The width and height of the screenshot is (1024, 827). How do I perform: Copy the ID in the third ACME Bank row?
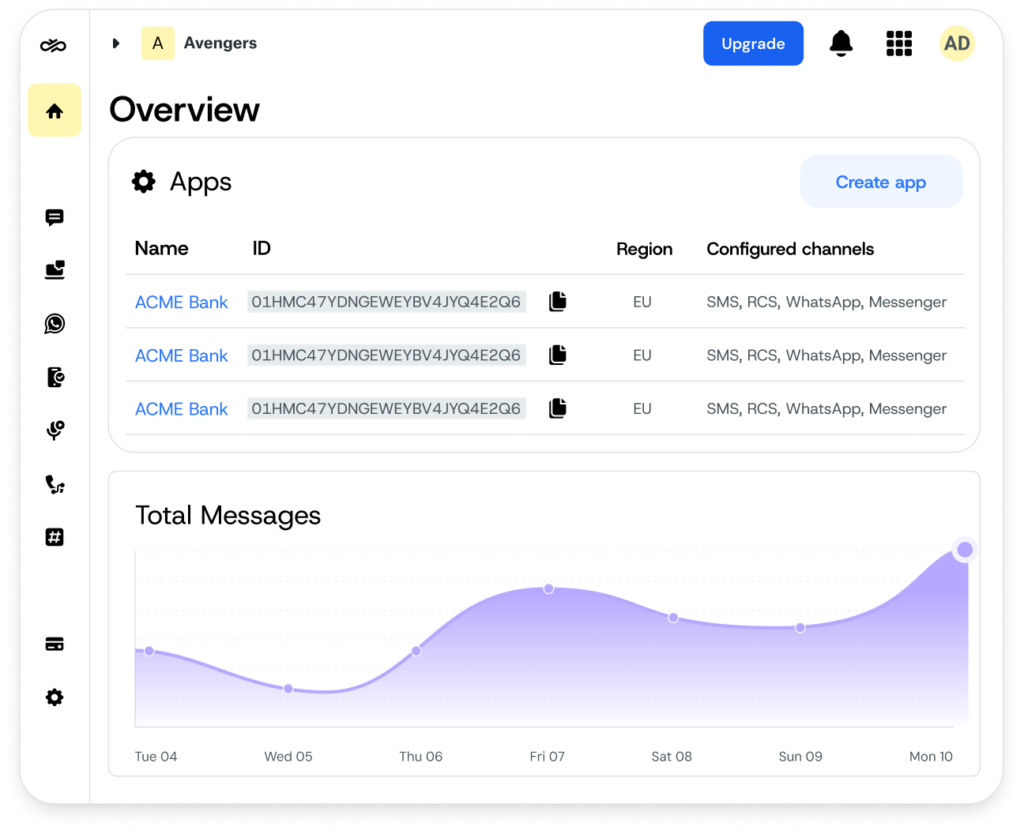557,408
